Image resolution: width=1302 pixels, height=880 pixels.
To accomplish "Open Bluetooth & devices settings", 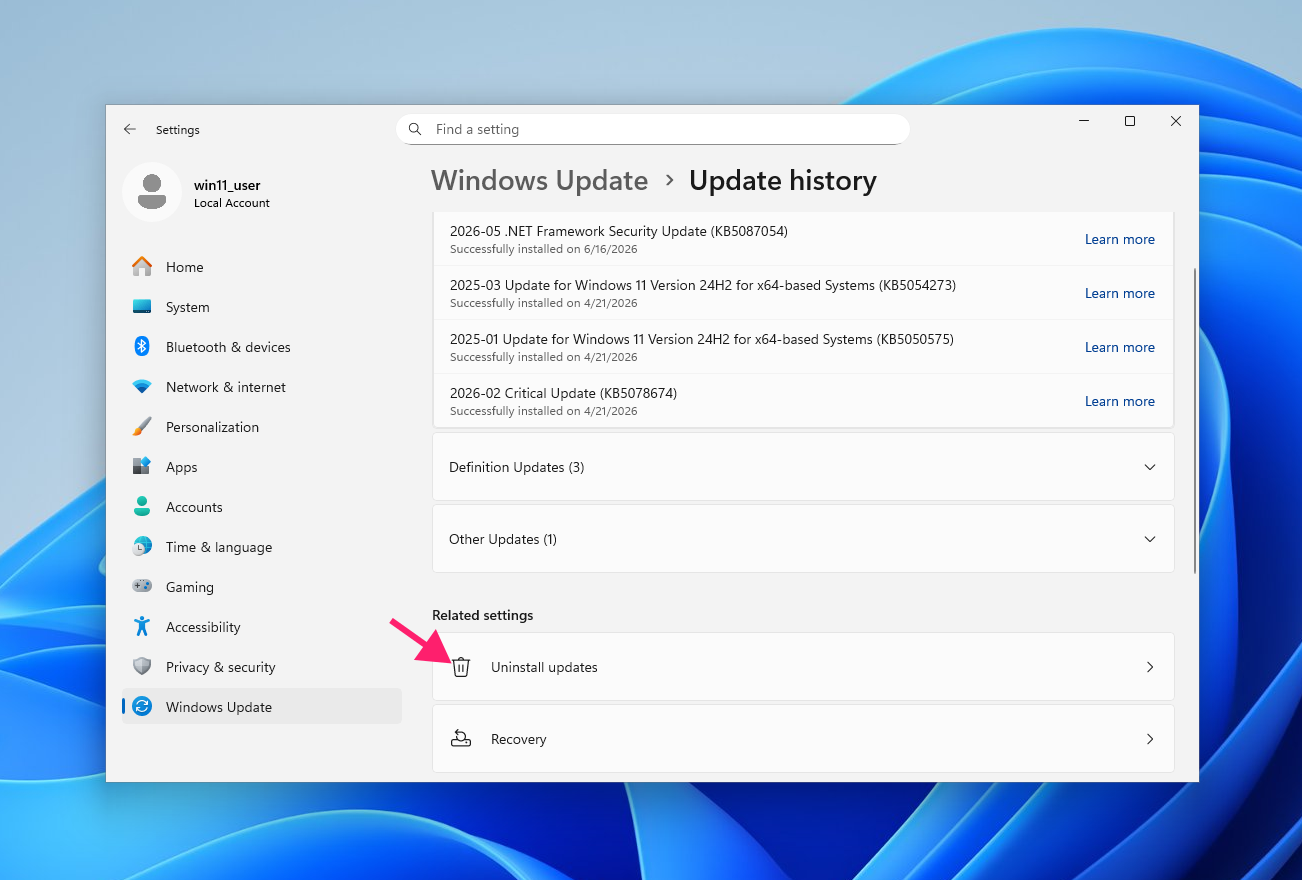I will (262, 347).
